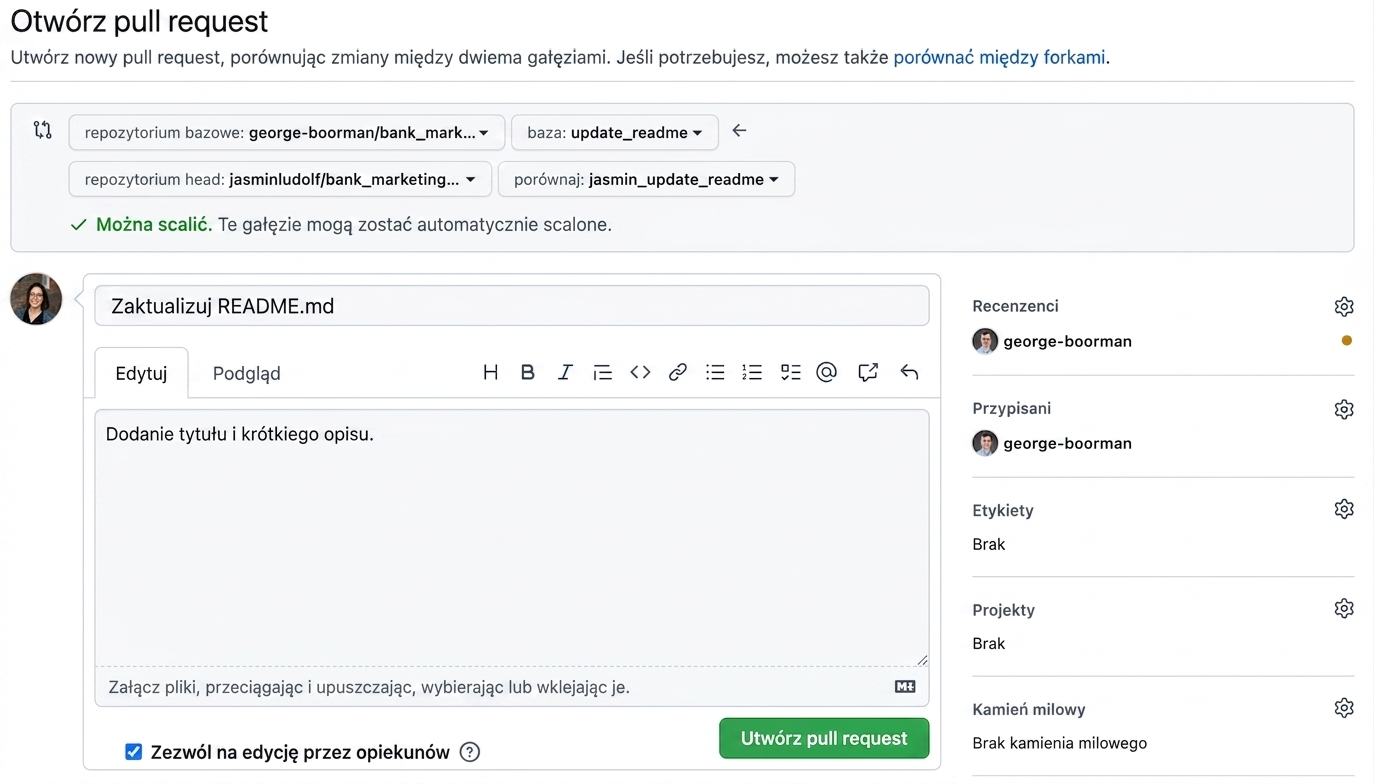Image resolution: width=1374 pixels, height=784 pixels.
Task: Click the author avatar beside the title
Action: (36, 299)
